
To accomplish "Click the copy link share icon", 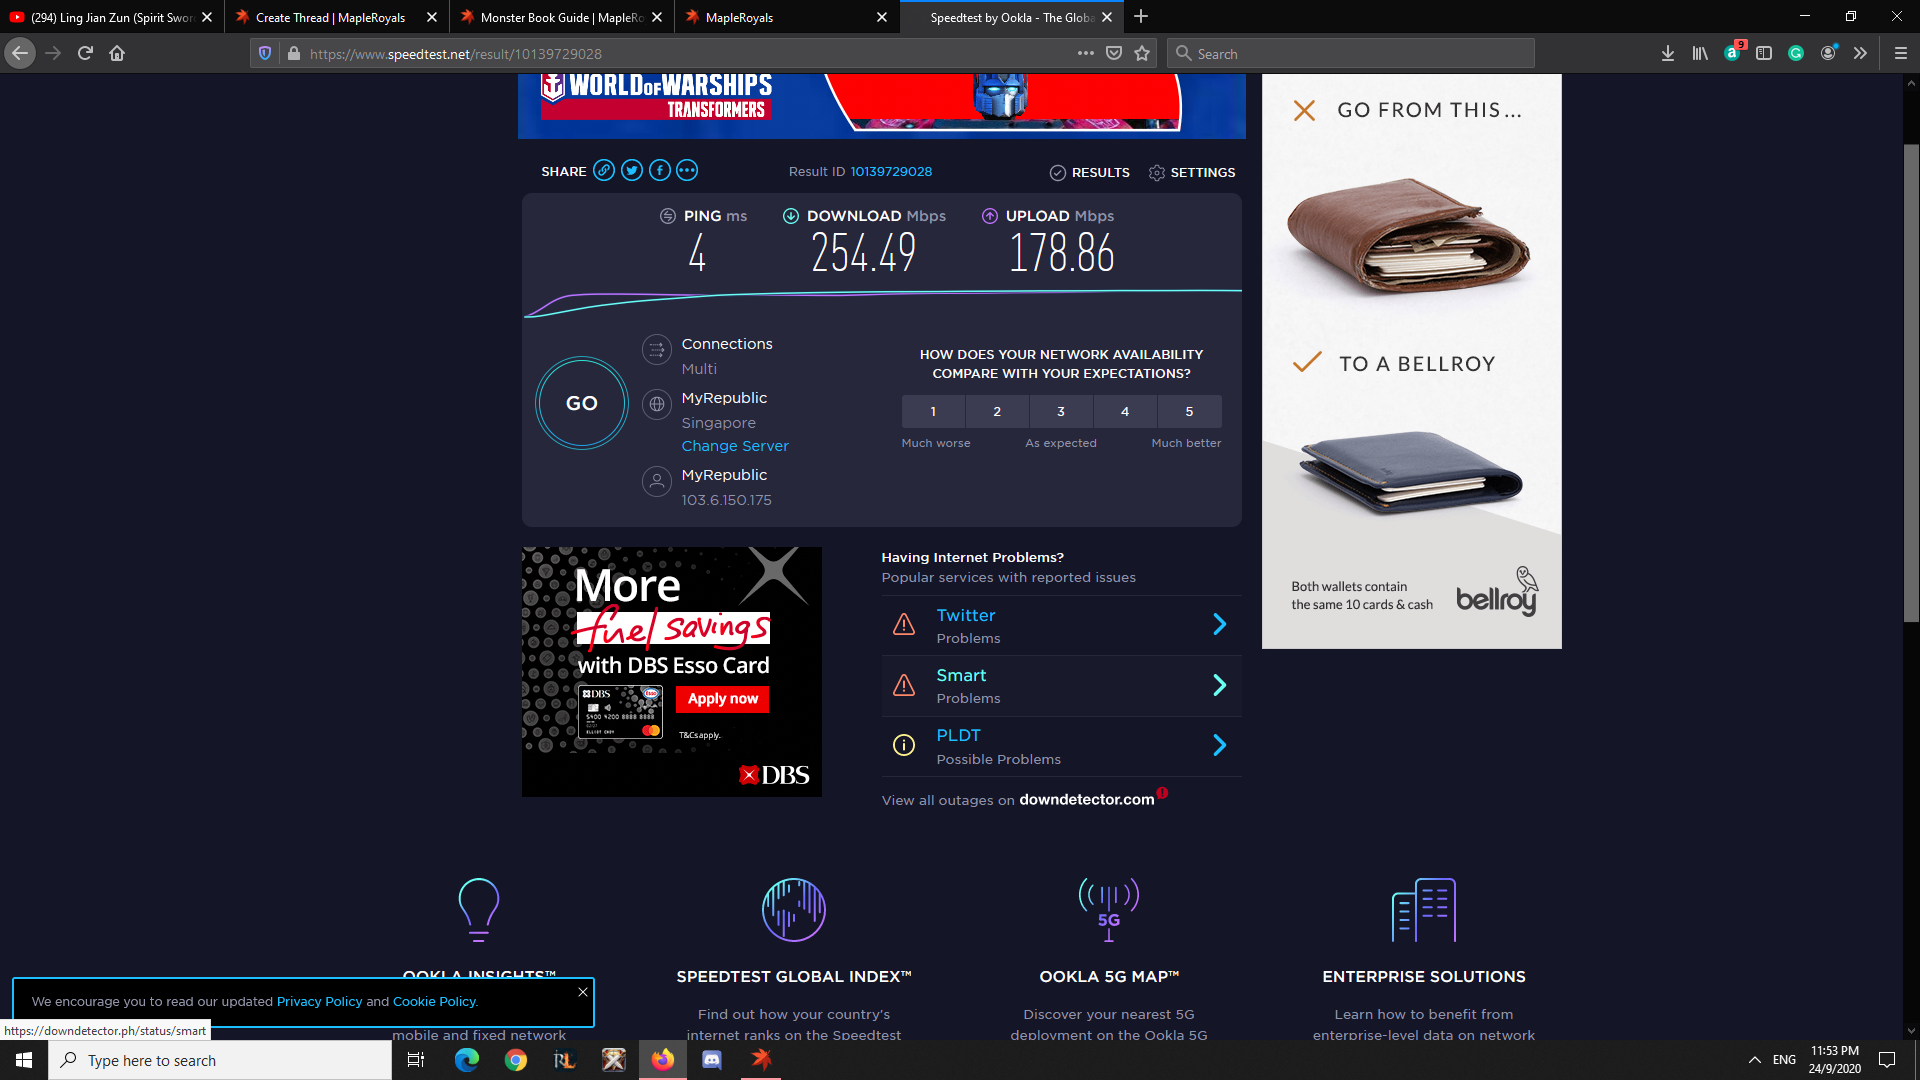I will (x=604, y=171).
